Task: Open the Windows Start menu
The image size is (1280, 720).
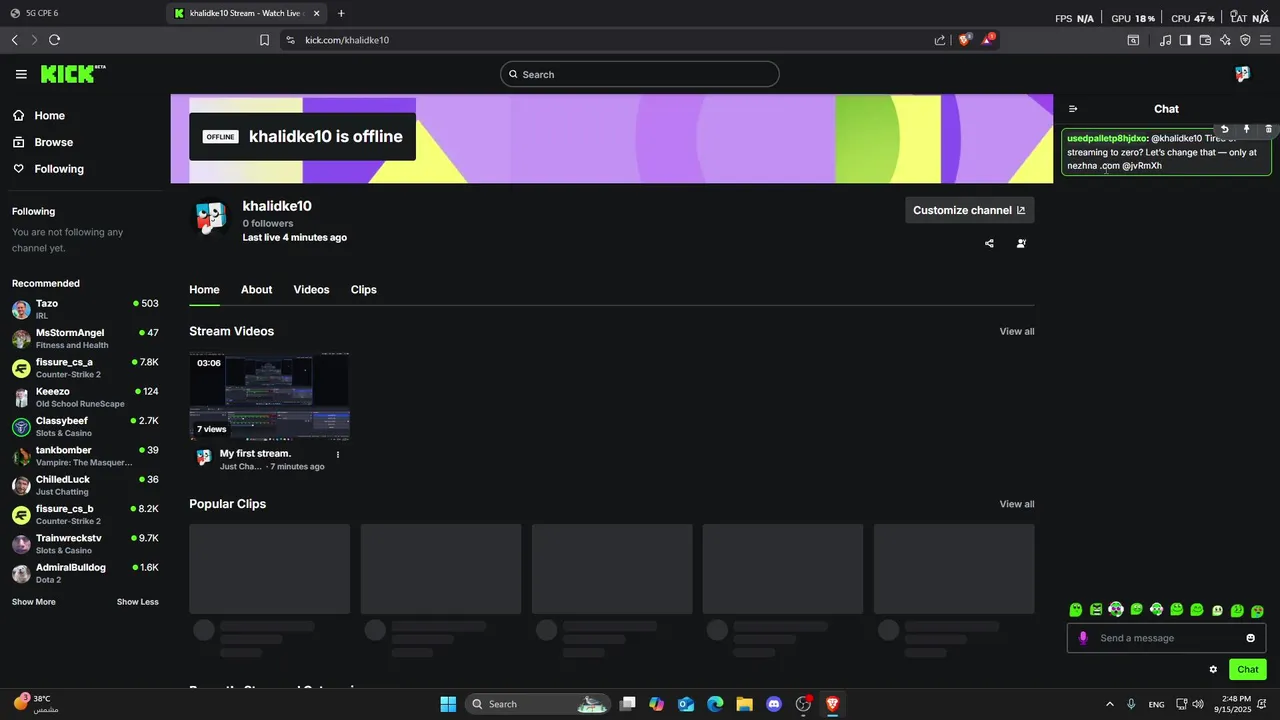Action: 448,704
